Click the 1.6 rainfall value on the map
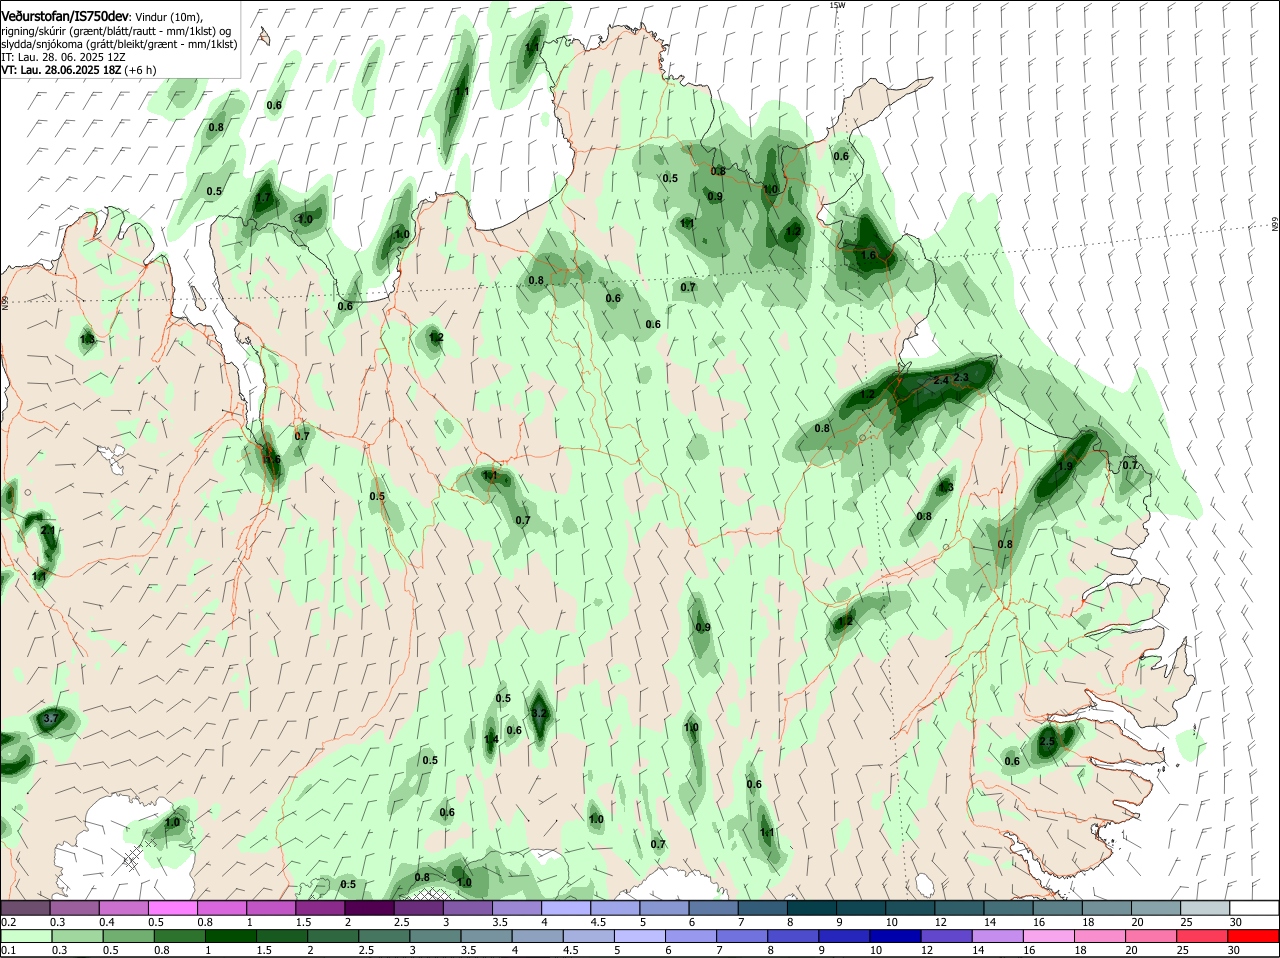Image resolution: width=1280 pixels, height=958 pixels. point(868,255)
